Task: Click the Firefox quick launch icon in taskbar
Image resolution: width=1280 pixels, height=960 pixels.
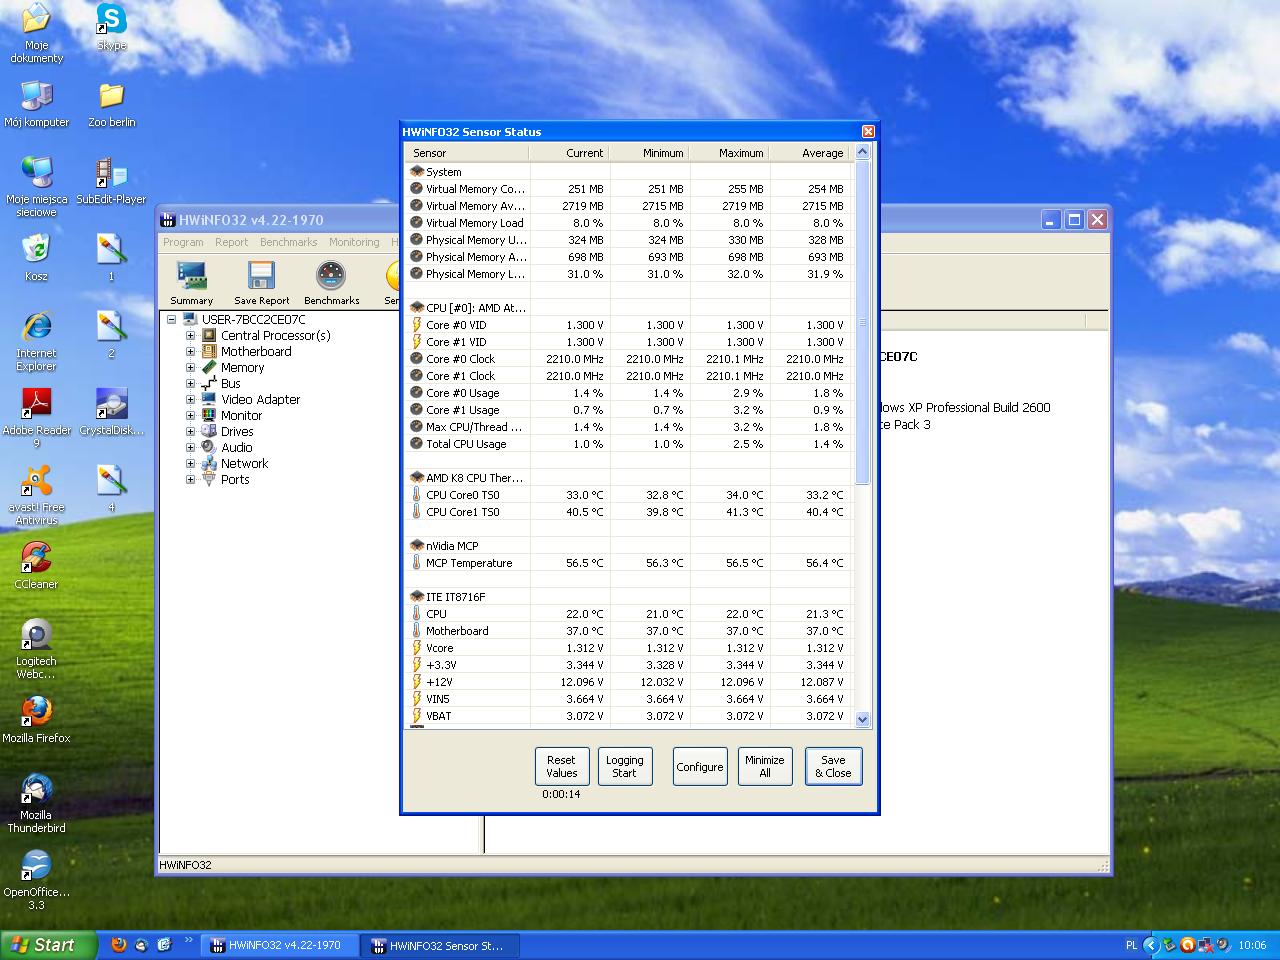Action: 119,944
